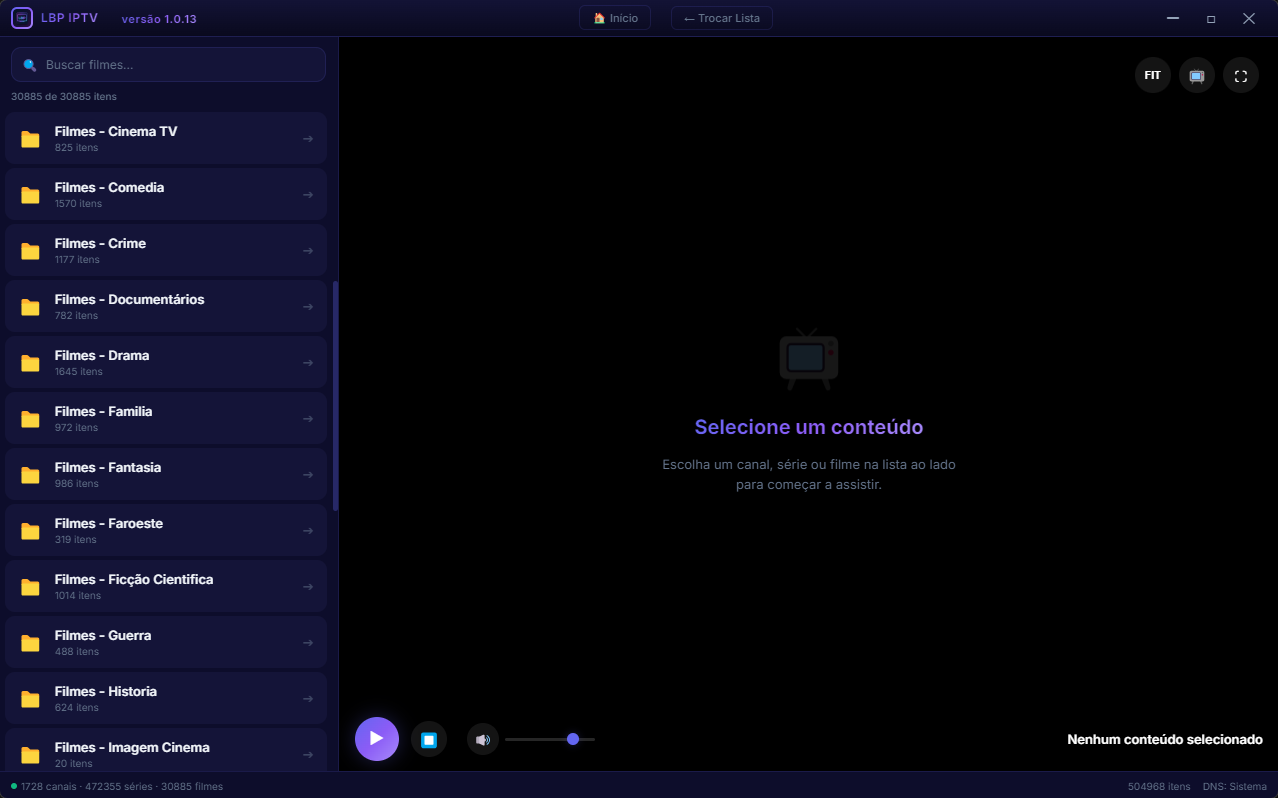Screen dimensions: 1278x798
Task: Adjust the volume slider handle
Action: [573, 739]
